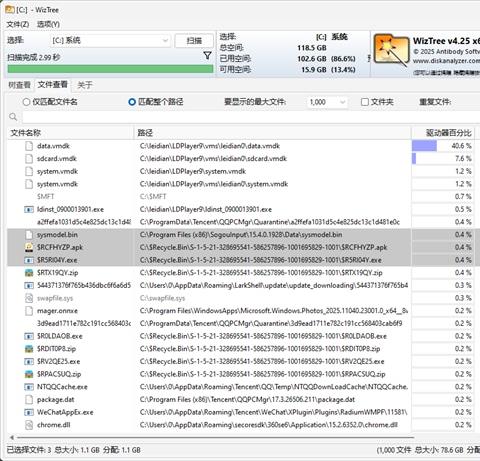The height and width of the screenshot is (461, 480).
Task: Click file icon of sdcard.vmdk
Action: 29,158
